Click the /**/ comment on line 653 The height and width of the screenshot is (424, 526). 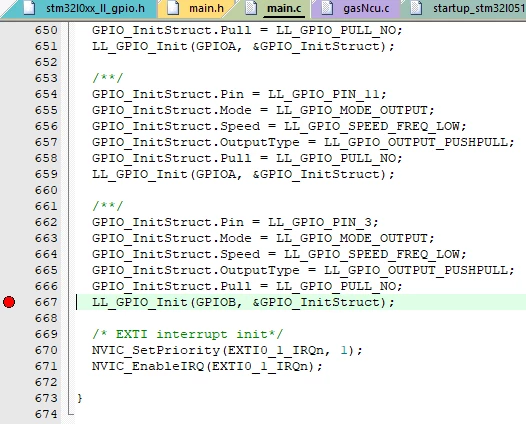(x=108, y=78)
